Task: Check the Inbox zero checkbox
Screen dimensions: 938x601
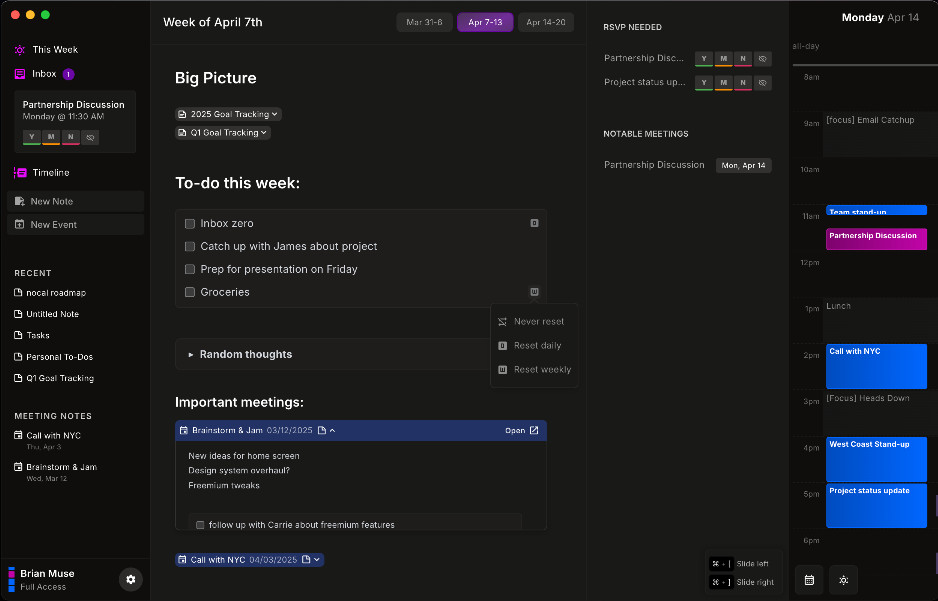Action: point(190,224)
